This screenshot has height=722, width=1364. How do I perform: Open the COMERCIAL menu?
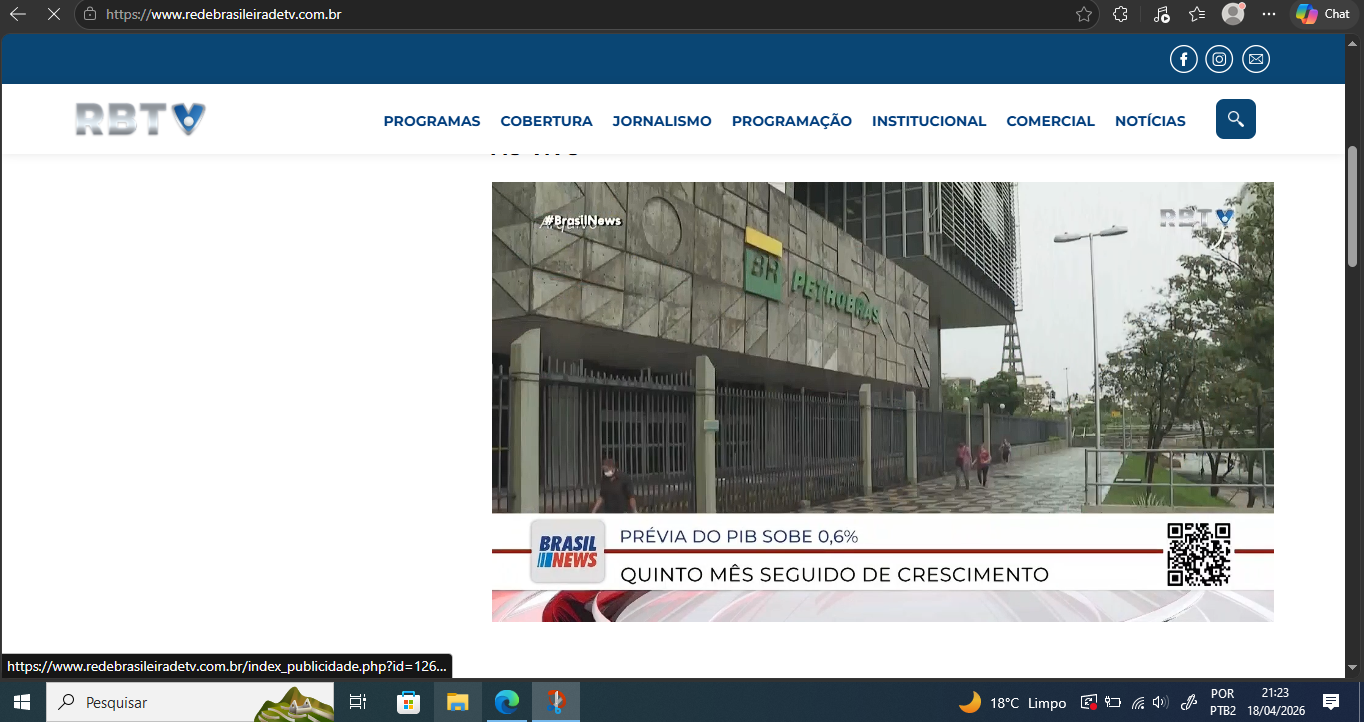point(1051,121)
